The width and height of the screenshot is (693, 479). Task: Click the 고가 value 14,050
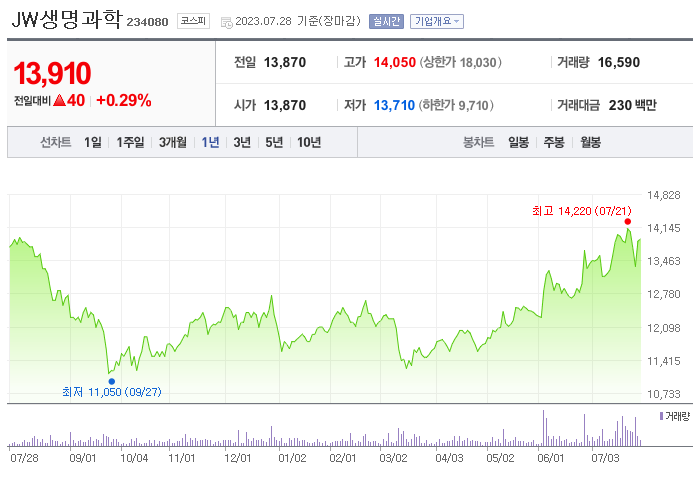[x=395, y=62]
